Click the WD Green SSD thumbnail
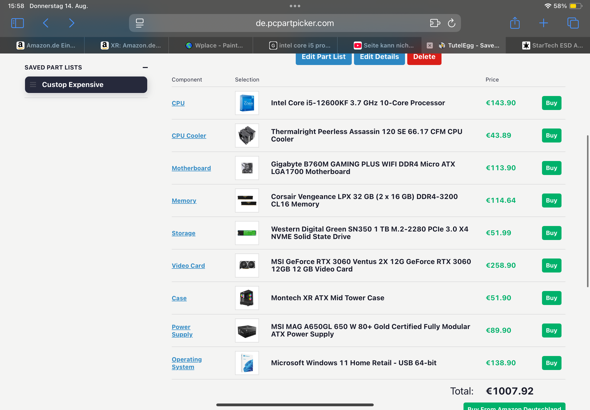 tap(247, 233)
